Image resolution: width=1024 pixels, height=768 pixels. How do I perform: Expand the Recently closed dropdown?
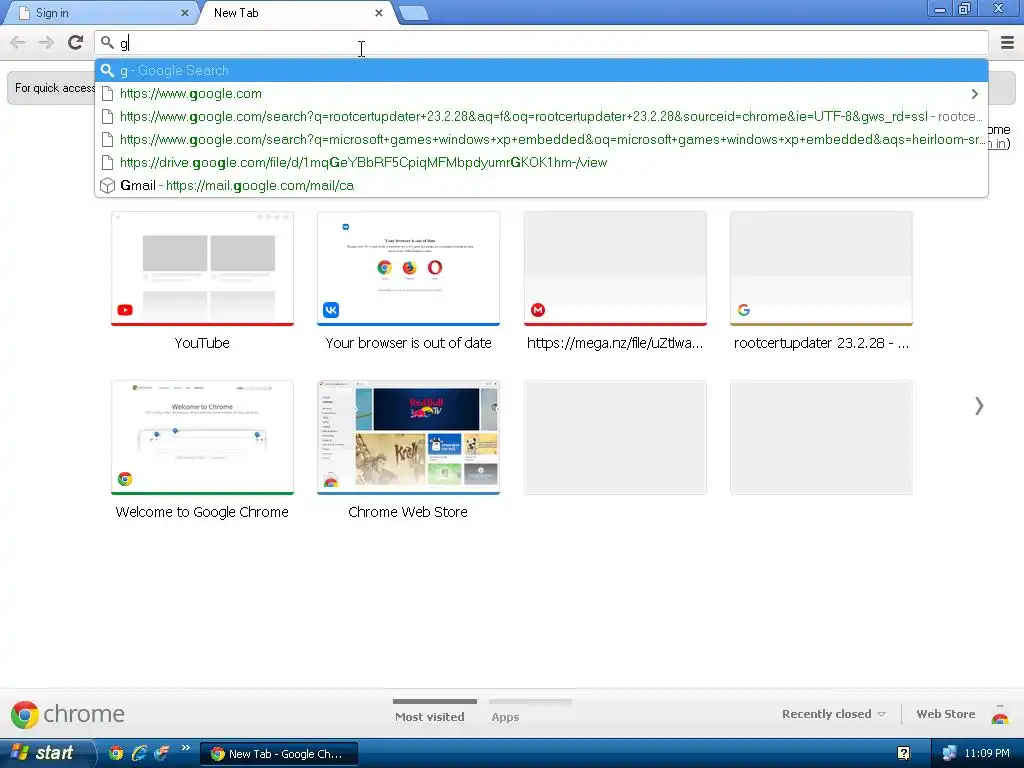coord(833,714)
